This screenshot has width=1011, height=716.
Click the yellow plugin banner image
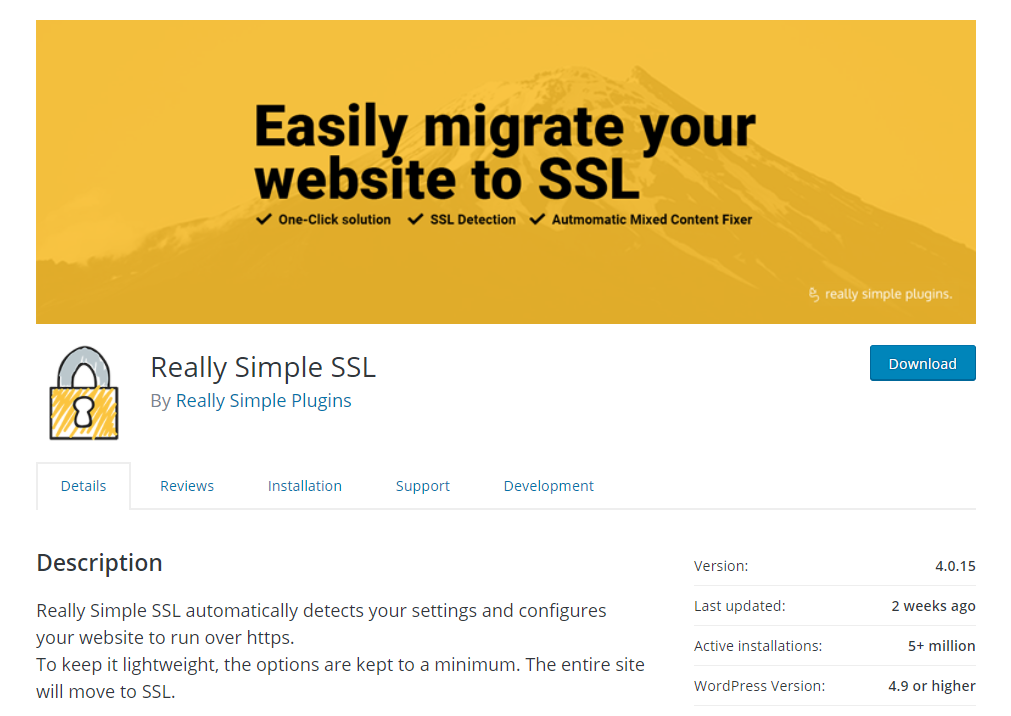pyautogui.click(x=506, y=172)
